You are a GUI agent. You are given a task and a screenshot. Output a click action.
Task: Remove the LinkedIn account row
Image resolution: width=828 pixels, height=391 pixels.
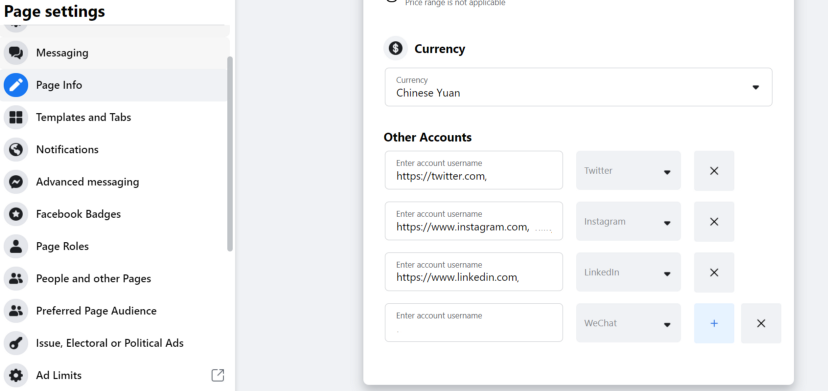tap(714, 272)
